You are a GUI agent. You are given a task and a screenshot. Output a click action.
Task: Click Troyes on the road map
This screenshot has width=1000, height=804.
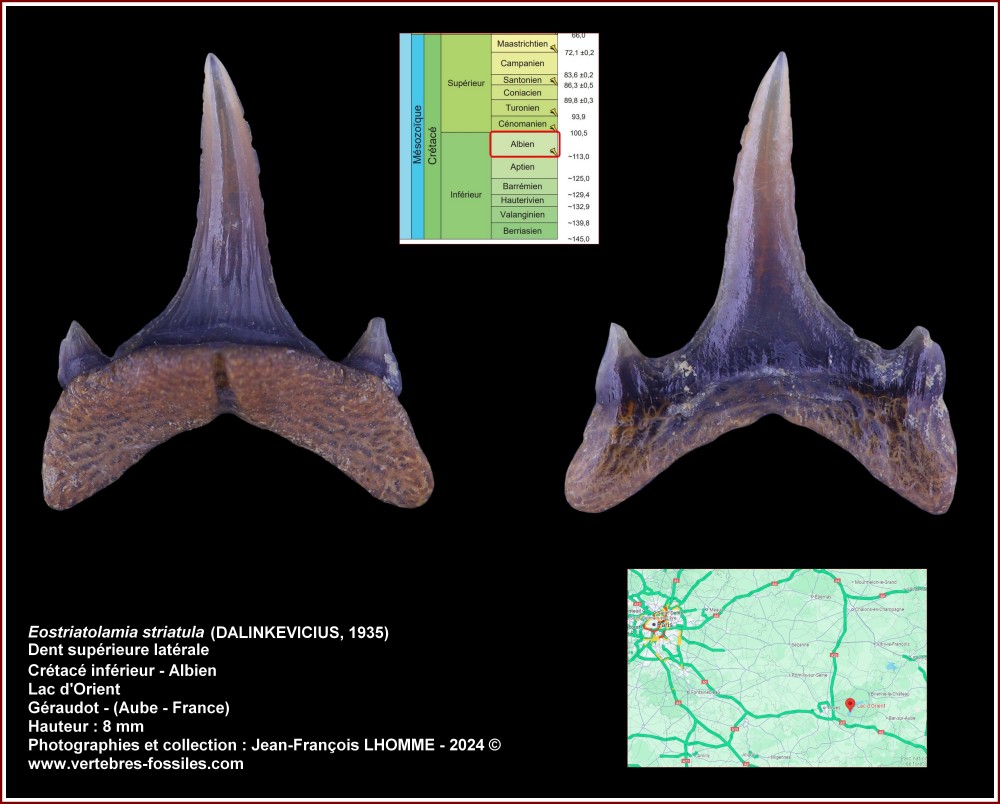click(832, 707)
